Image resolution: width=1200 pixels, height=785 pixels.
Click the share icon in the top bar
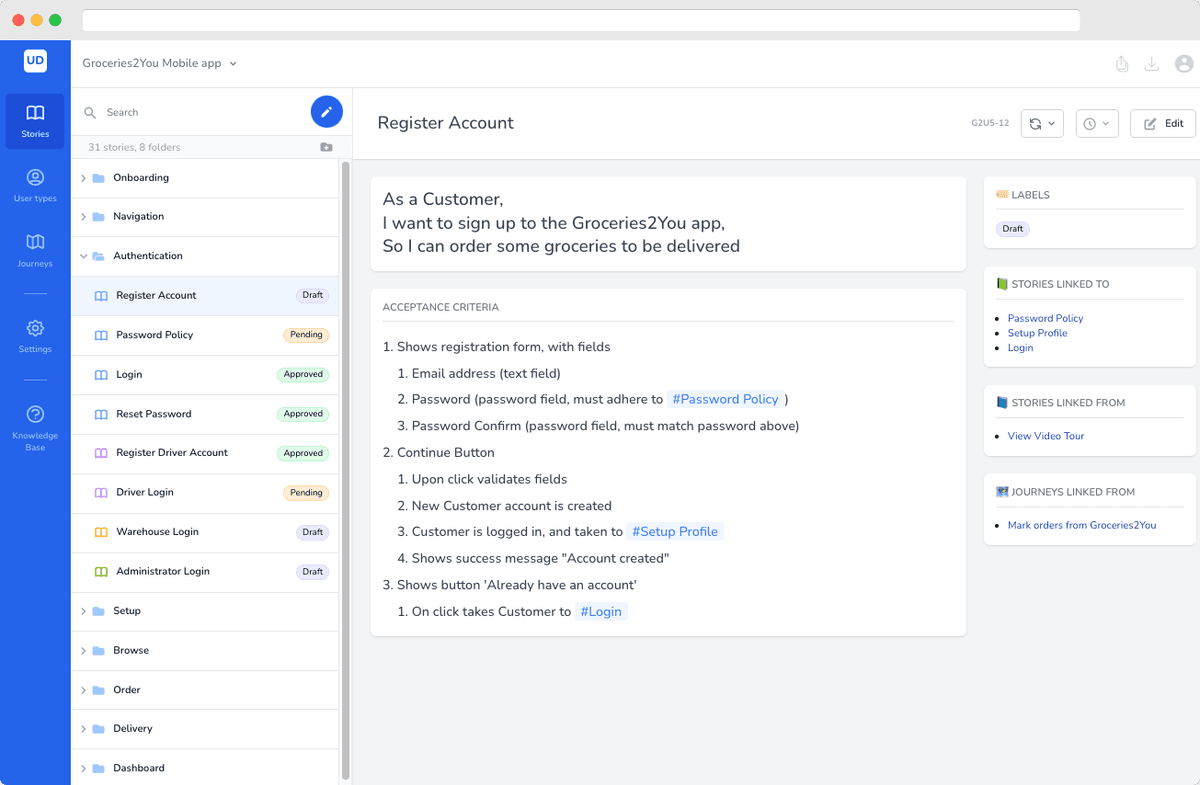(x=1121, y=63)
